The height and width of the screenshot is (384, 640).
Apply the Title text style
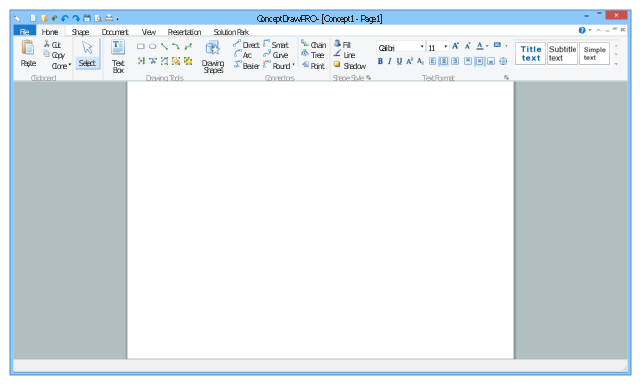[530, 53]
